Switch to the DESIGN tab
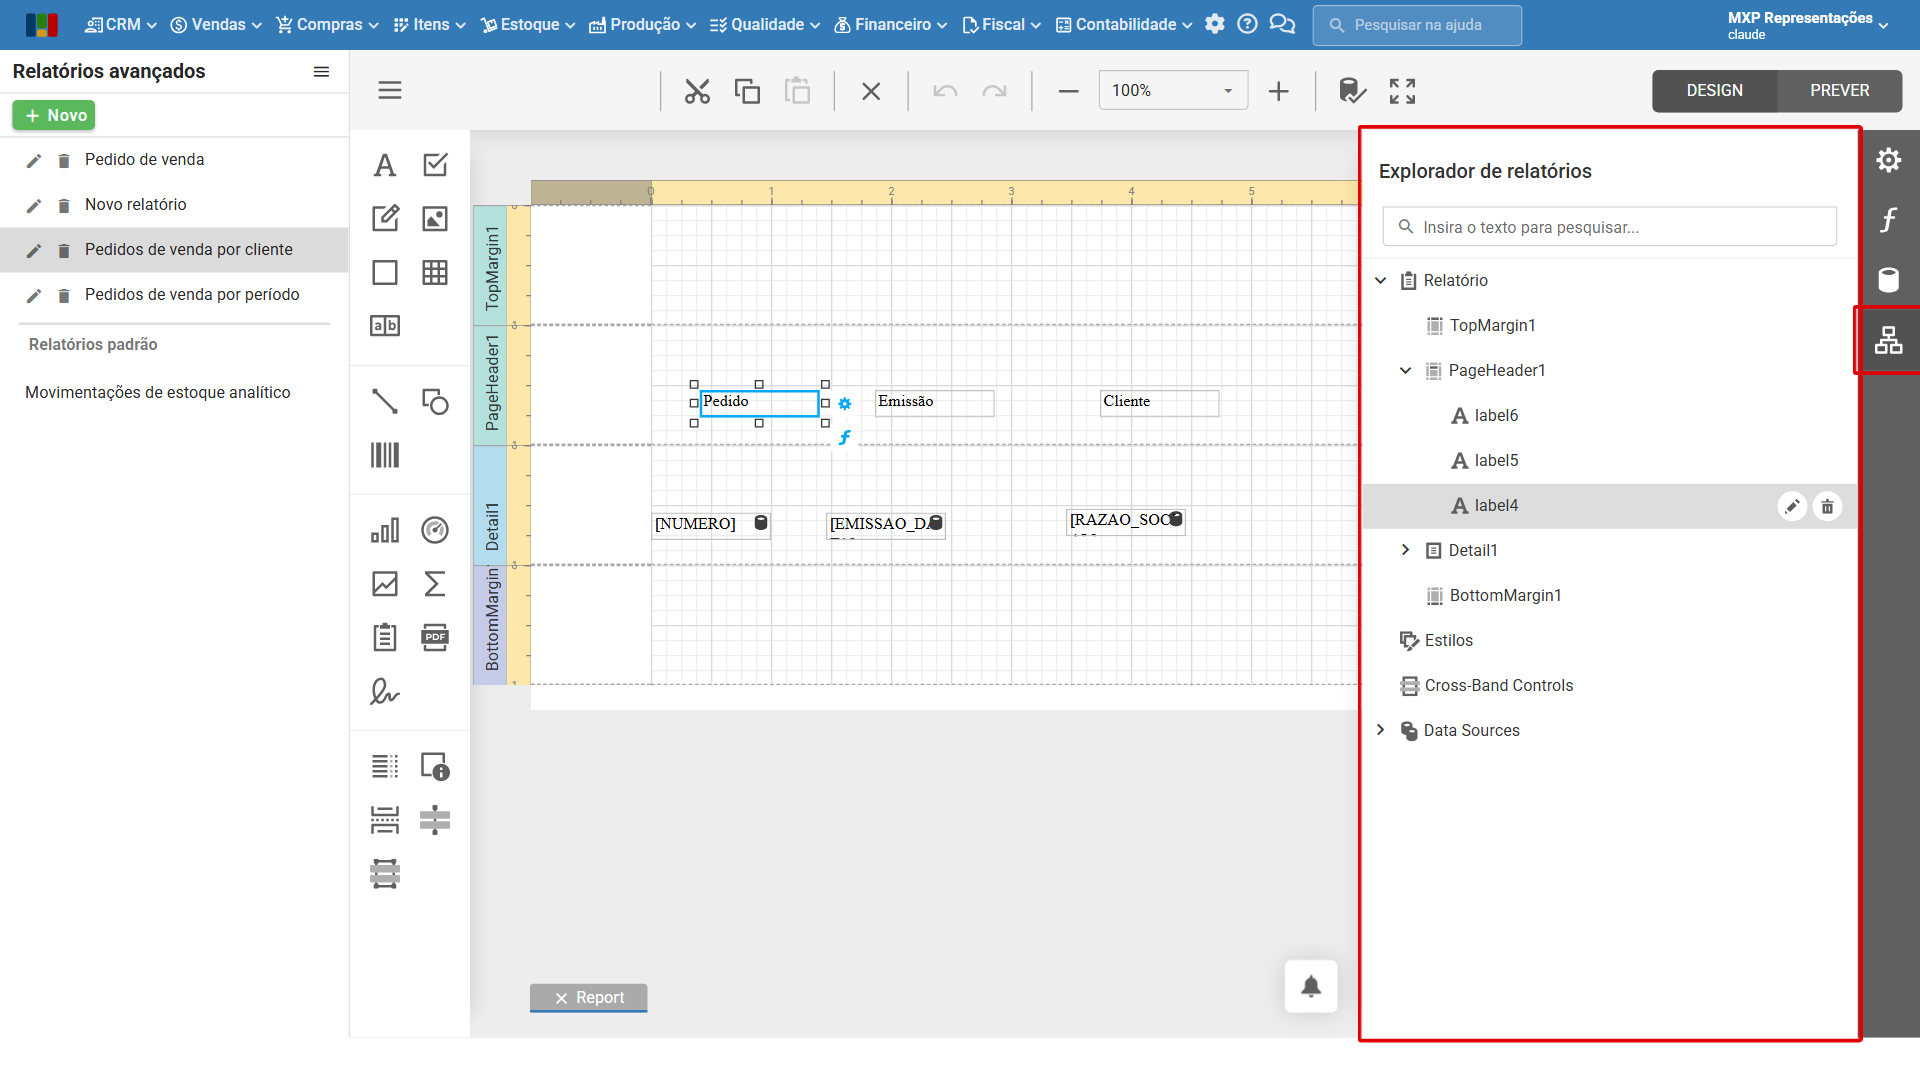Screen dimensions: 1920x1080 coord(1715,91)
